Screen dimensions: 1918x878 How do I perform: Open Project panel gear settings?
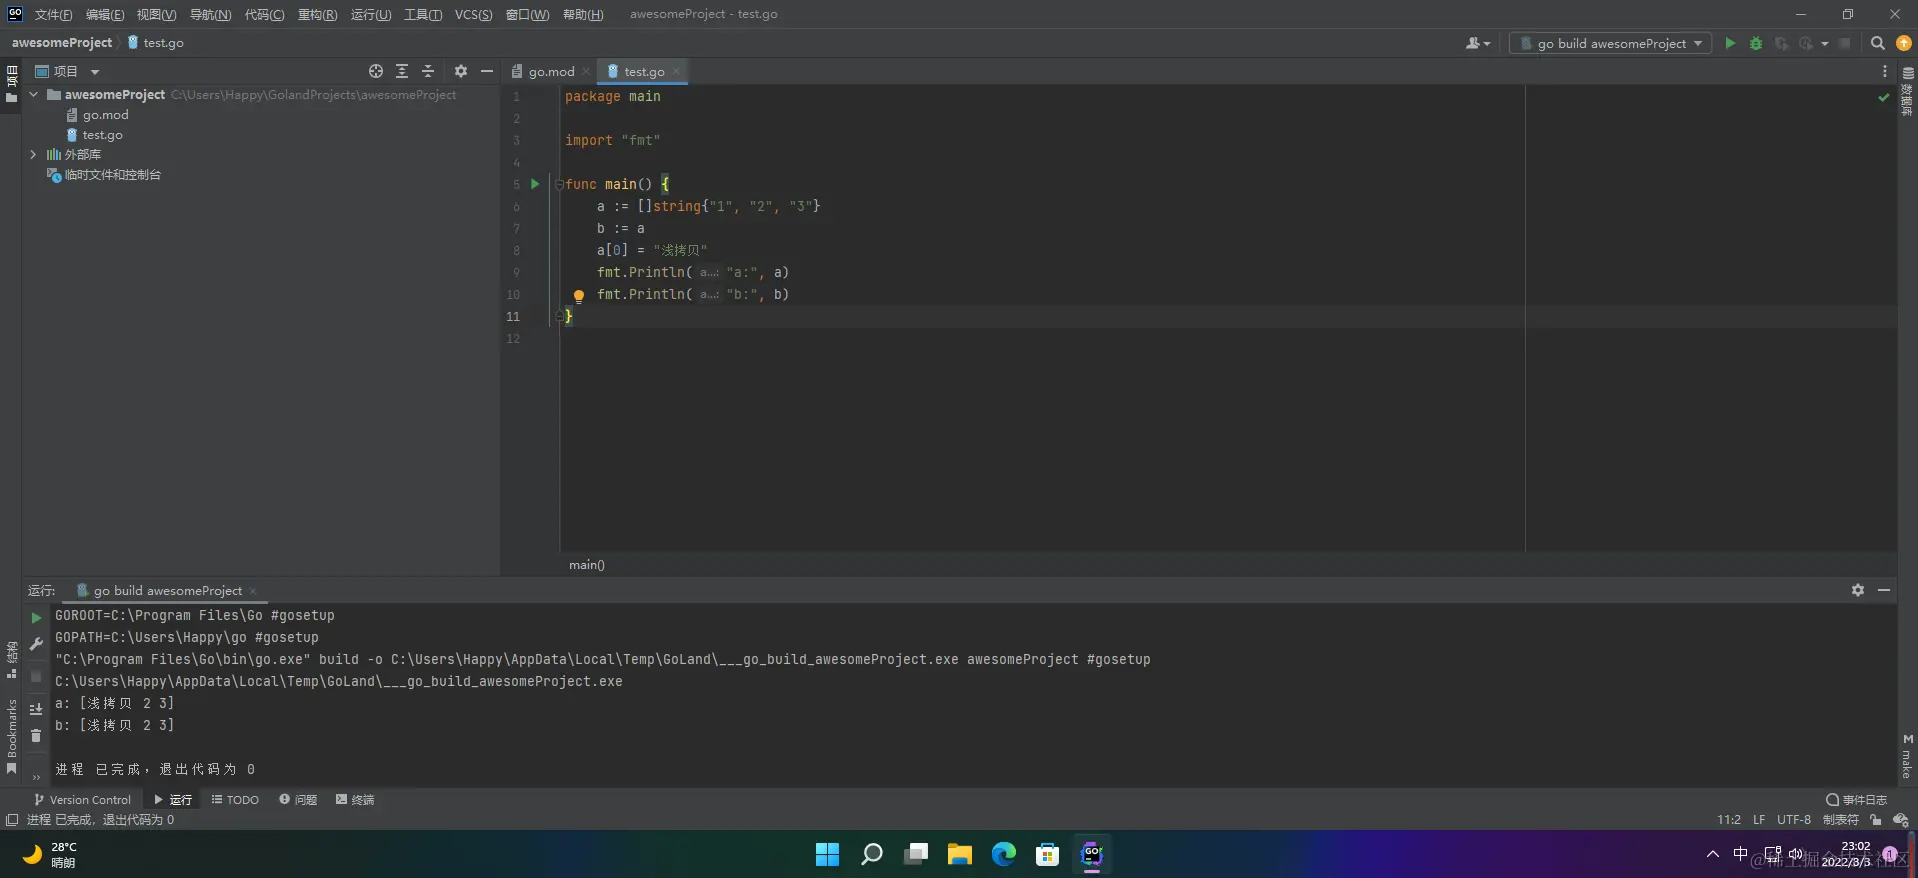(461, 71)
